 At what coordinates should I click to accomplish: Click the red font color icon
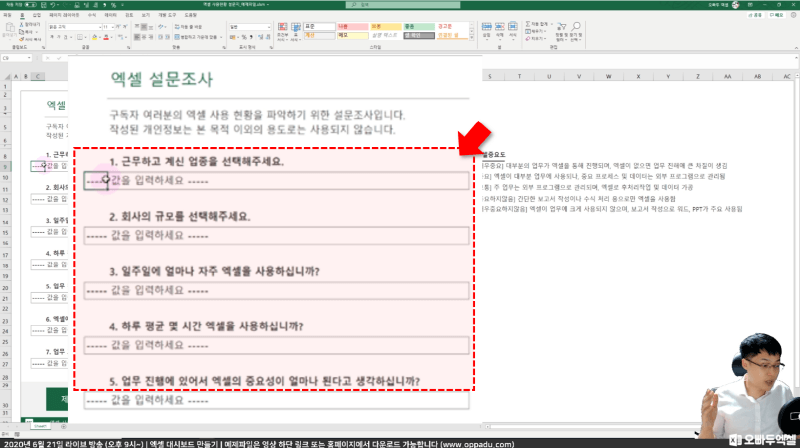[106, 37]
